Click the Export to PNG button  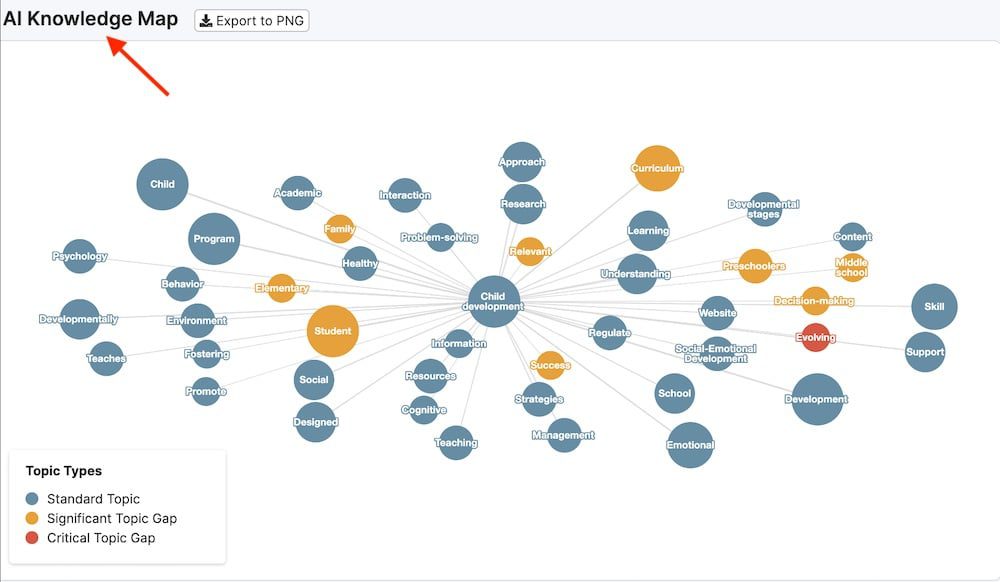[252, 20]
